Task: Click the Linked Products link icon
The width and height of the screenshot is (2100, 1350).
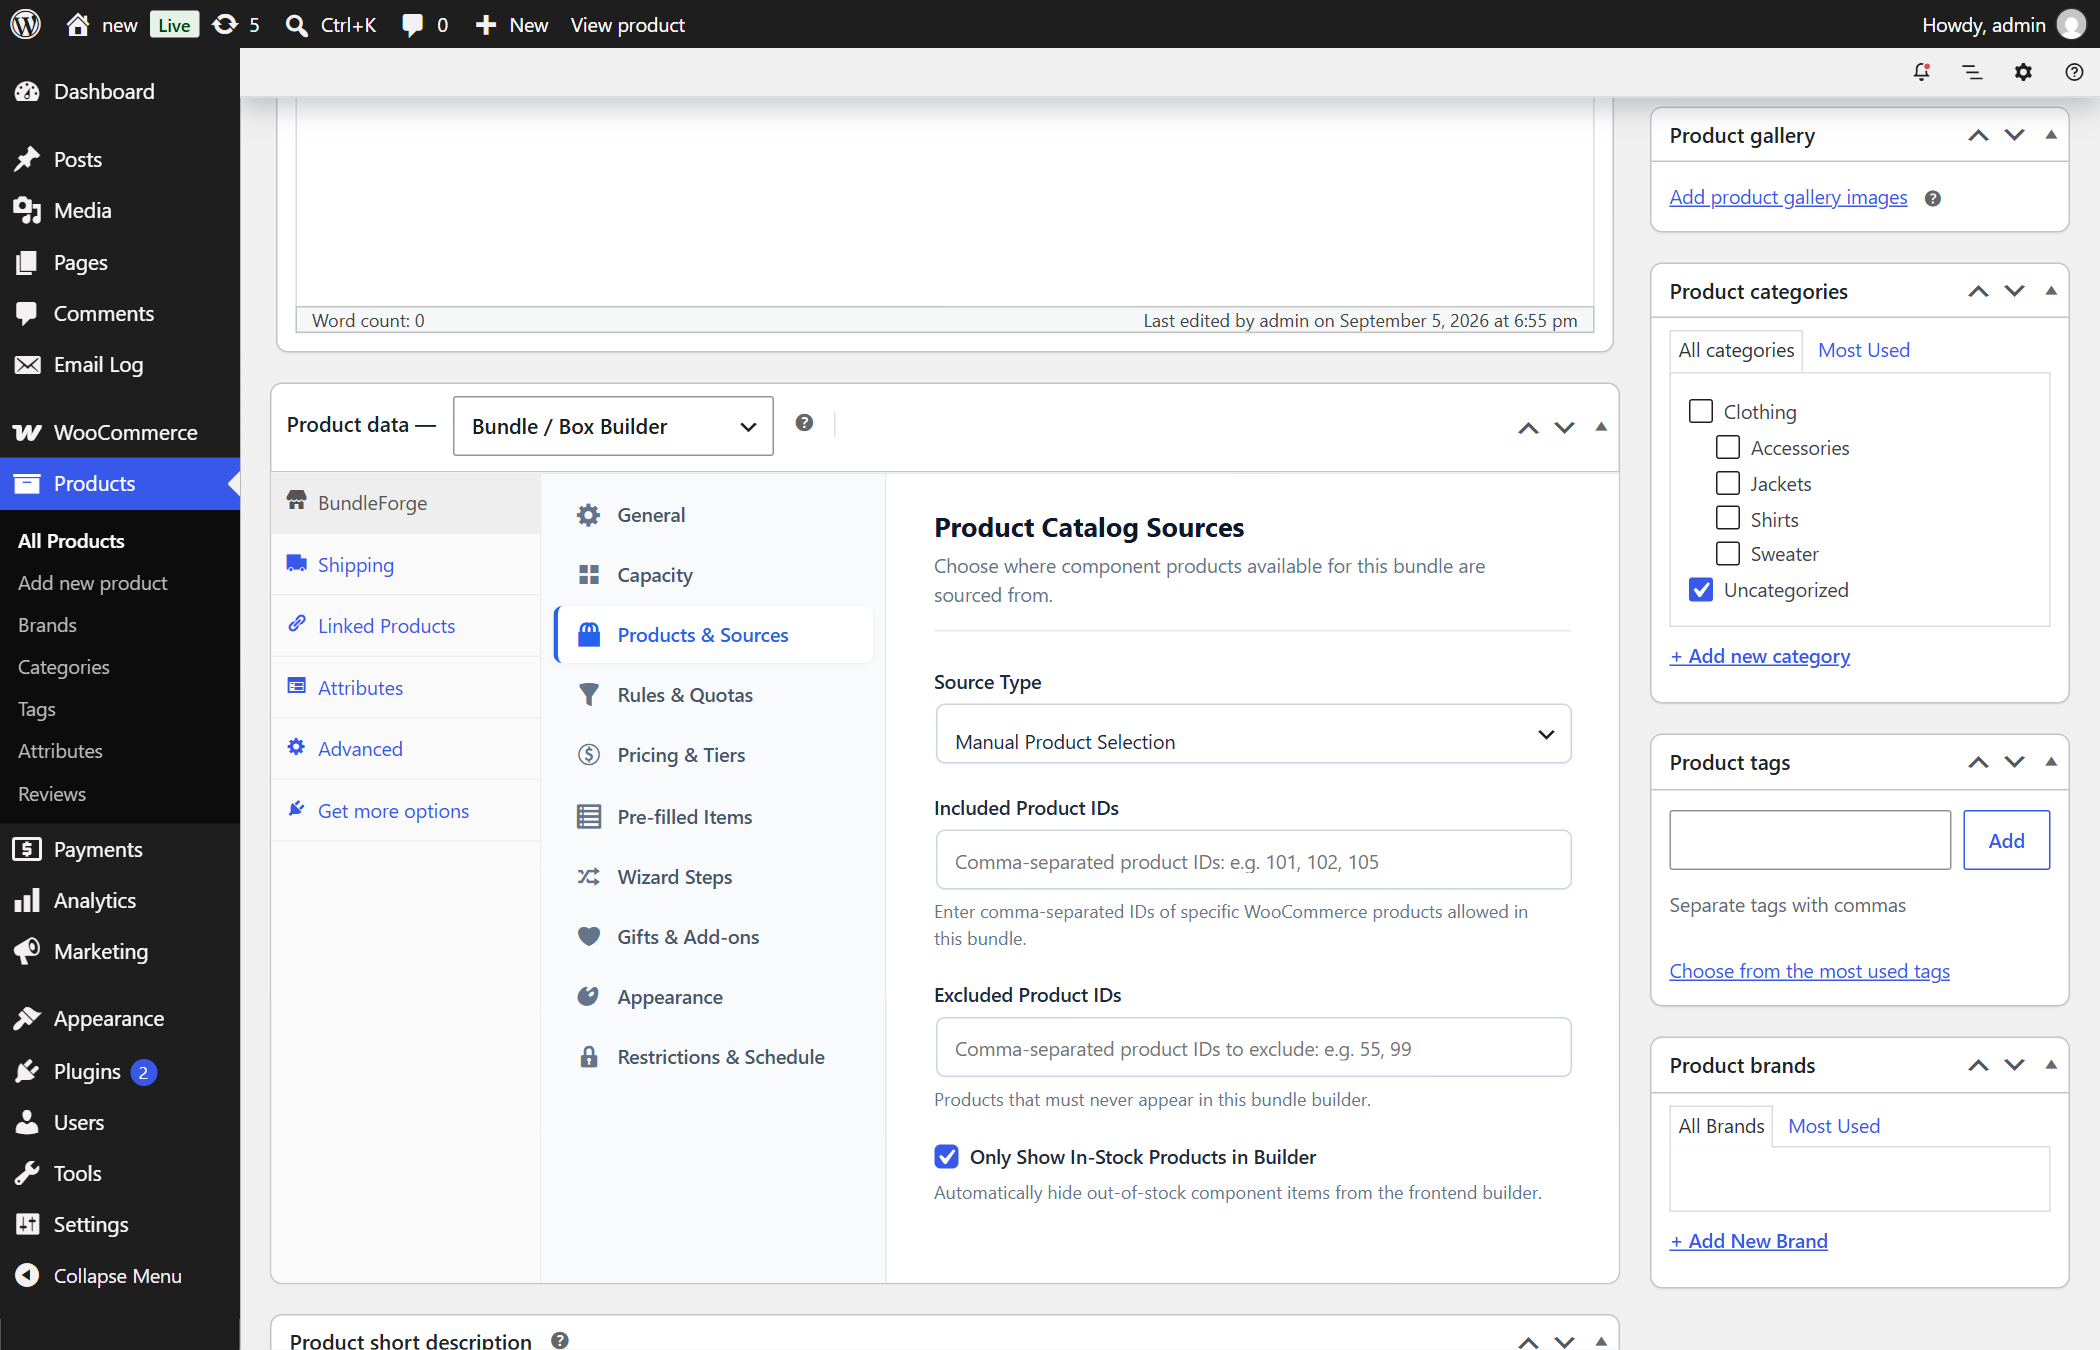Action: pyautogui.click(x=297, y=624)
